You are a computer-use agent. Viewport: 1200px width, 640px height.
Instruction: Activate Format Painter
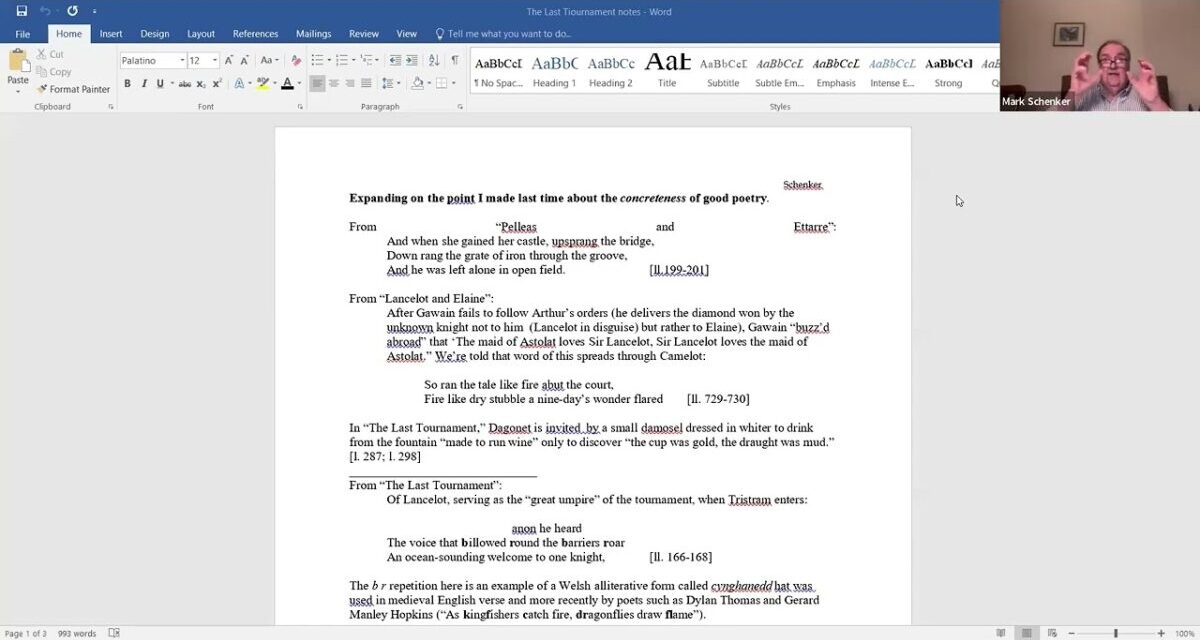tap(73, 89)
